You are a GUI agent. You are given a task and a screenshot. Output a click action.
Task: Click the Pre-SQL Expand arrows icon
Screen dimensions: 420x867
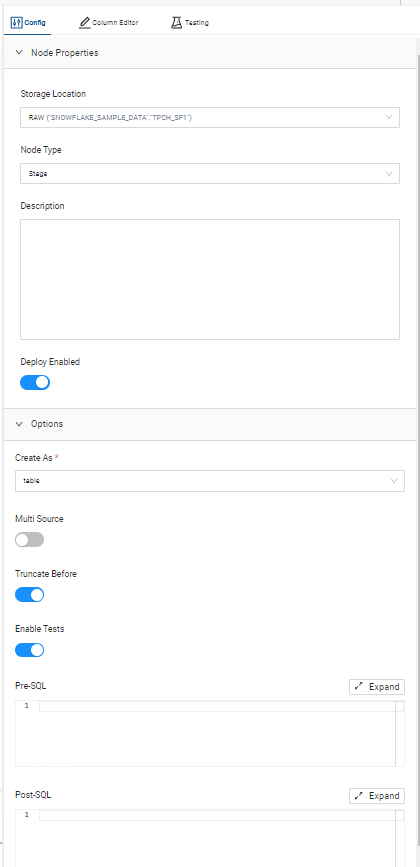click(359, 686)
